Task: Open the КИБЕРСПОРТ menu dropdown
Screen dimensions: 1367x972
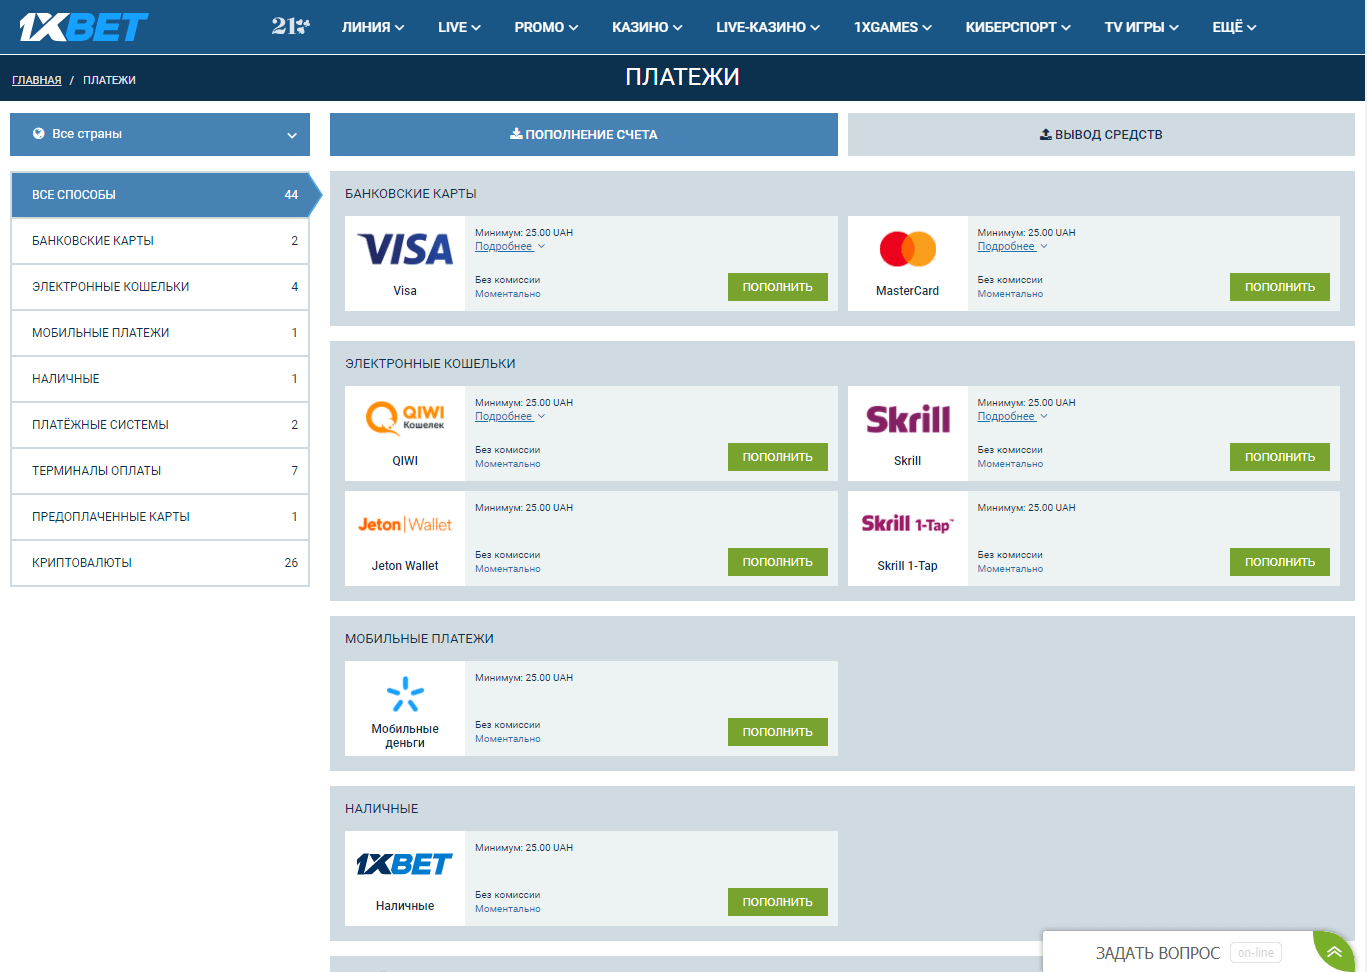Action: [x=1018, y=27]
